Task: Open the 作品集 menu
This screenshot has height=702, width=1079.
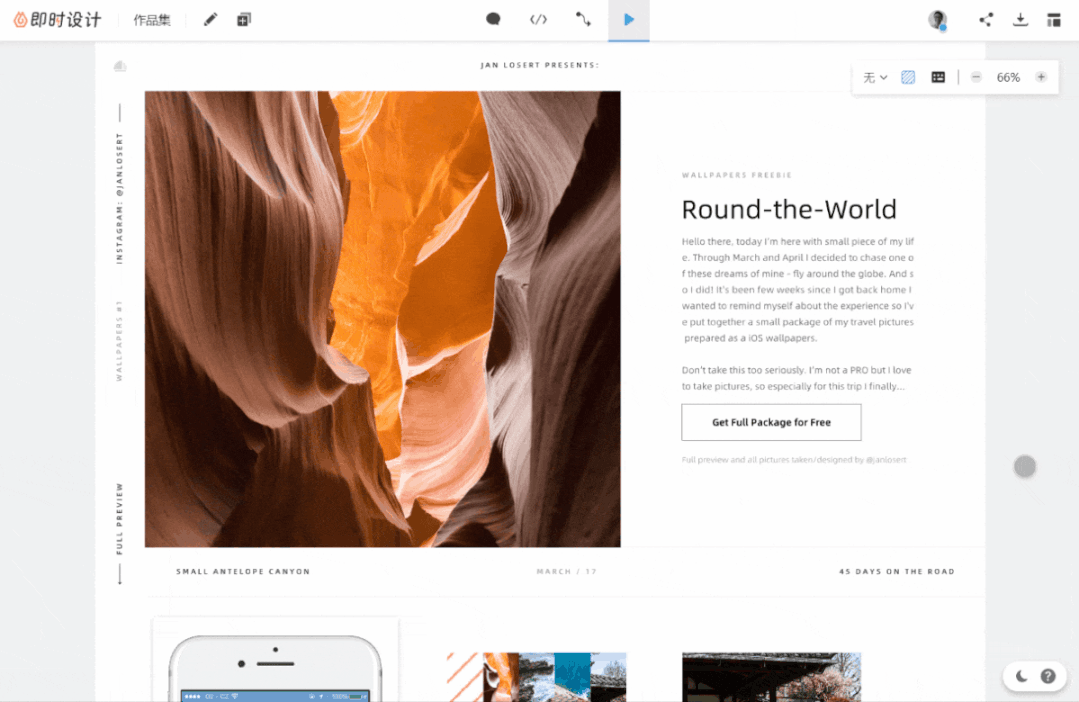Action: (x=152, y=20)
